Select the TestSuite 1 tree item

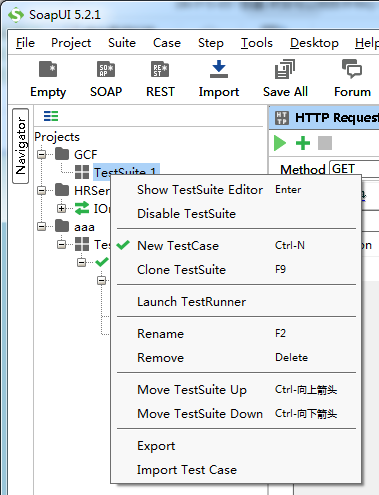pos(126,170)
